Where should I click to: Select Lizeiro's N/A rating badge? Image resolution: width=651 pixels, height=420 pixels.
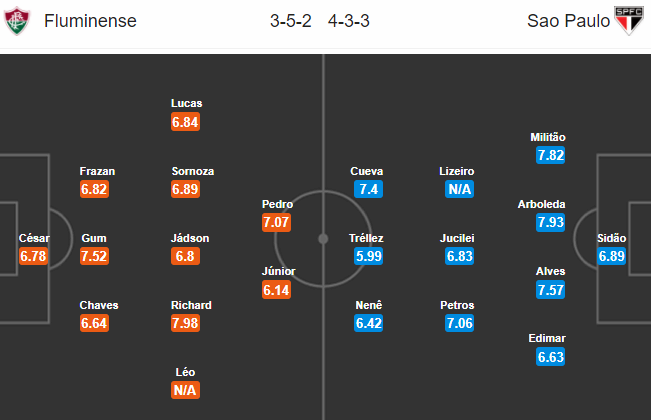459,189
